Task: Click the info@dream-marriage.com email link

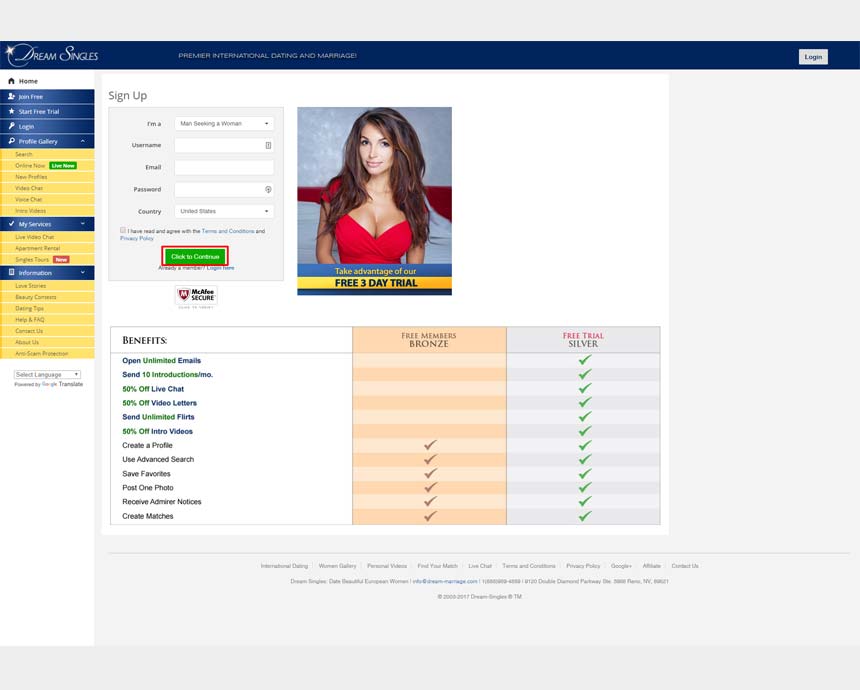Action: (445, 581)
